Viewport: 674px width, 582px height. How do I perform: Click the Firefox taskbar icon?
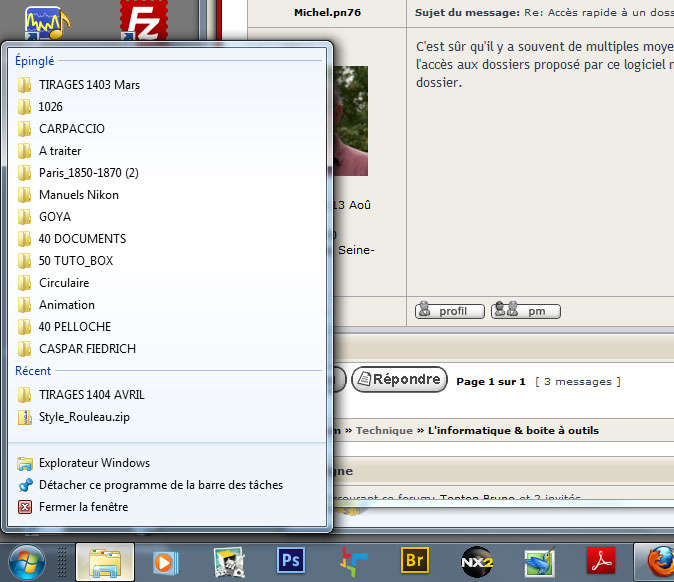point(658,561)
